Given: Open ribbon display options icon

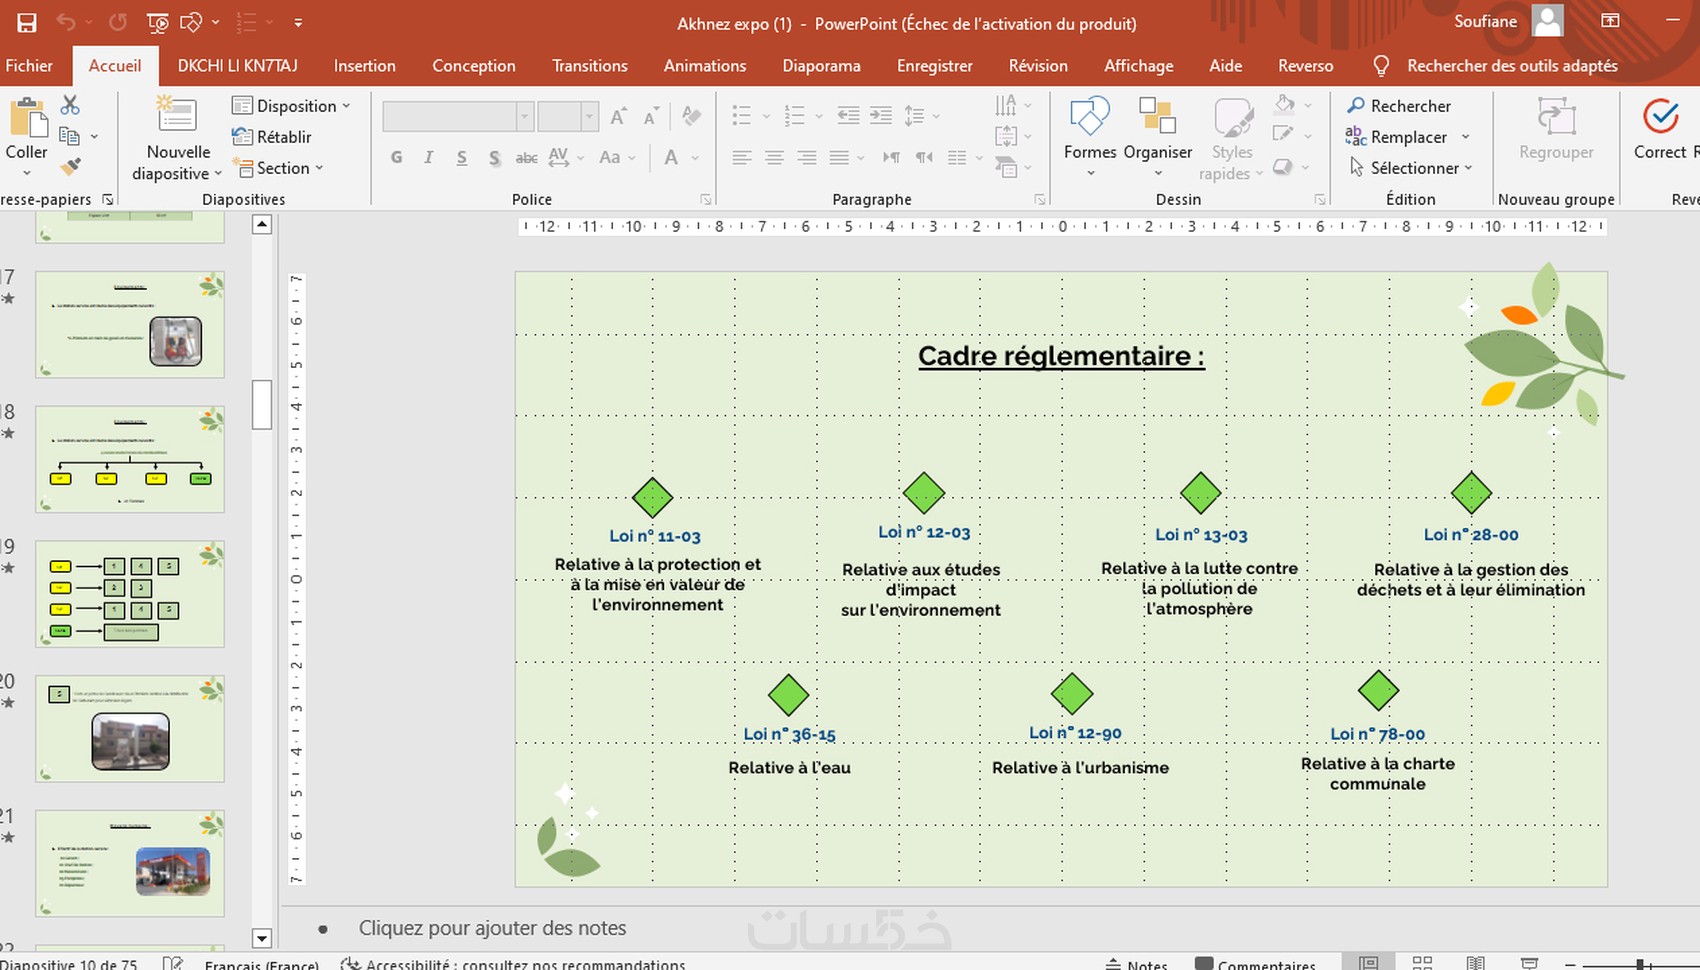Looking at the screenshot, I should coord(1610,21).
